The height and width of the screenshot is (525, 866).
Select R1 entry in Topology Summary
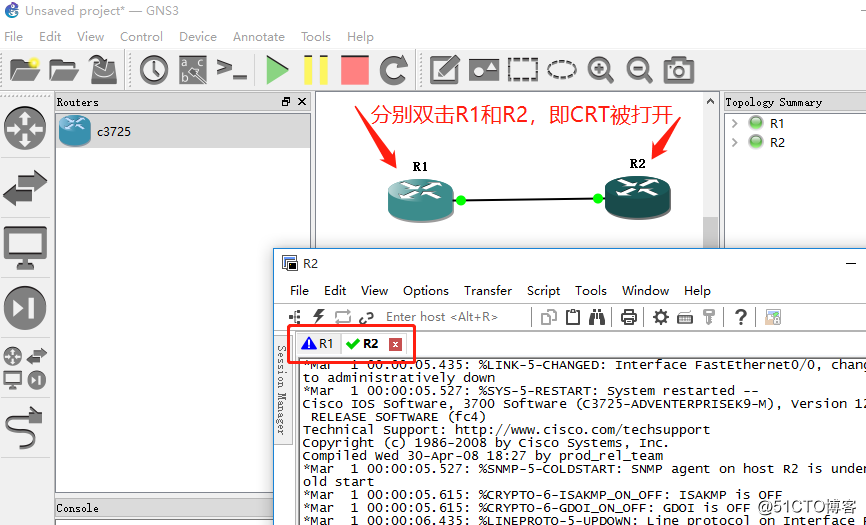pos(777,123)
